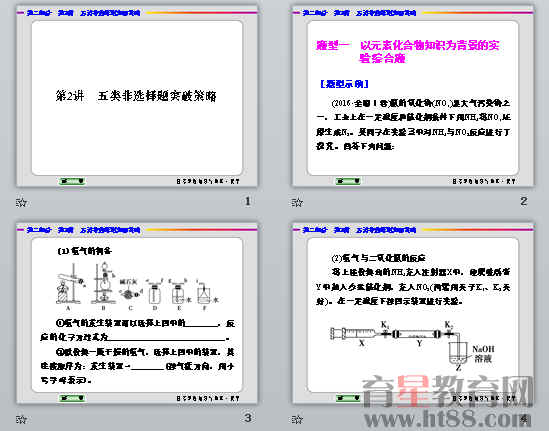Viewport: 549px width, 431px height.
Task: Click the blue header text atop slide 1
Action: [x=83, y=13]
